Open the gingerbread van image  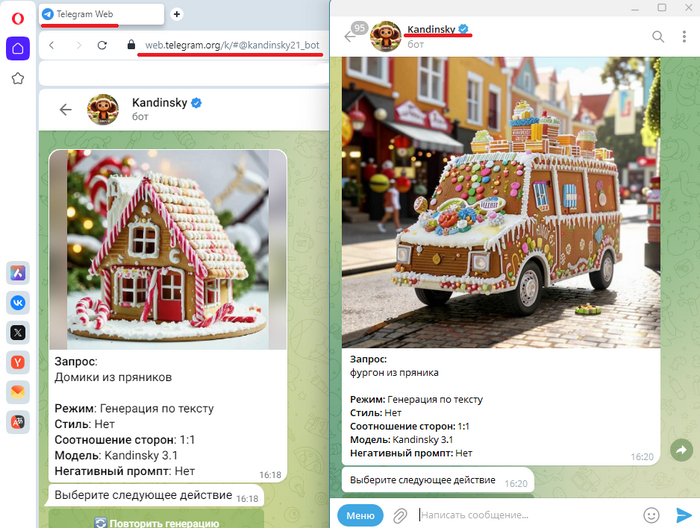[x=501, y=202]
